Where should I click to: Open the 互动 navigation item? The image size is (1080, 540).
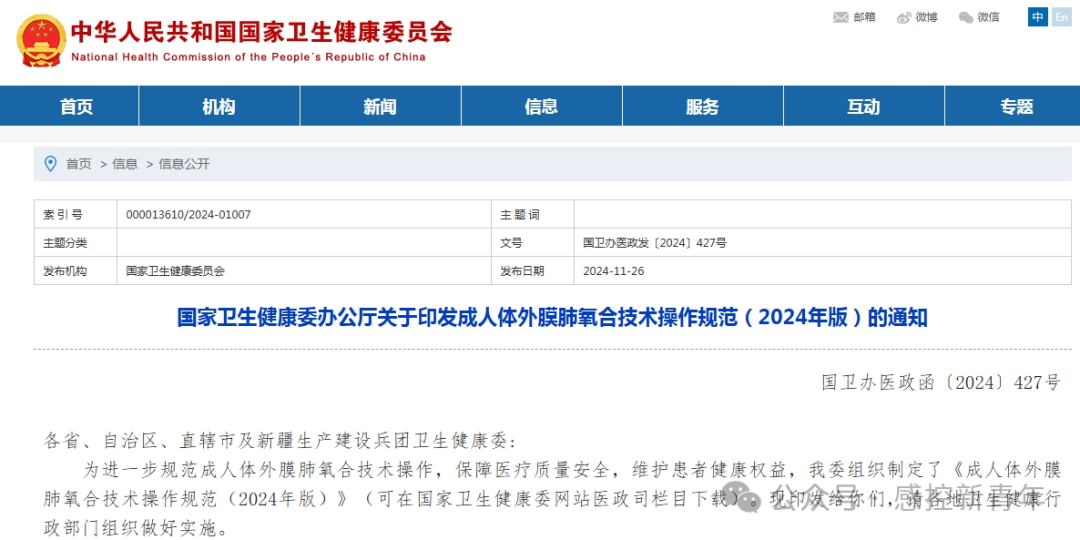[863, 107]
